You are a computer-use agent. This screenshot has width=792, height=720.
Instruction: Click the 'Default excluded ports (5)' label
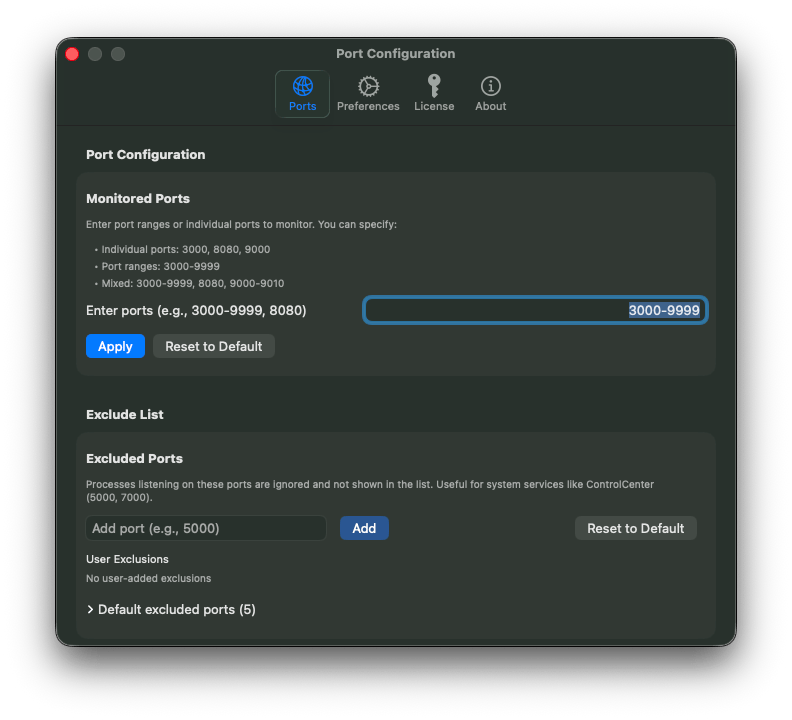(177, 609)
